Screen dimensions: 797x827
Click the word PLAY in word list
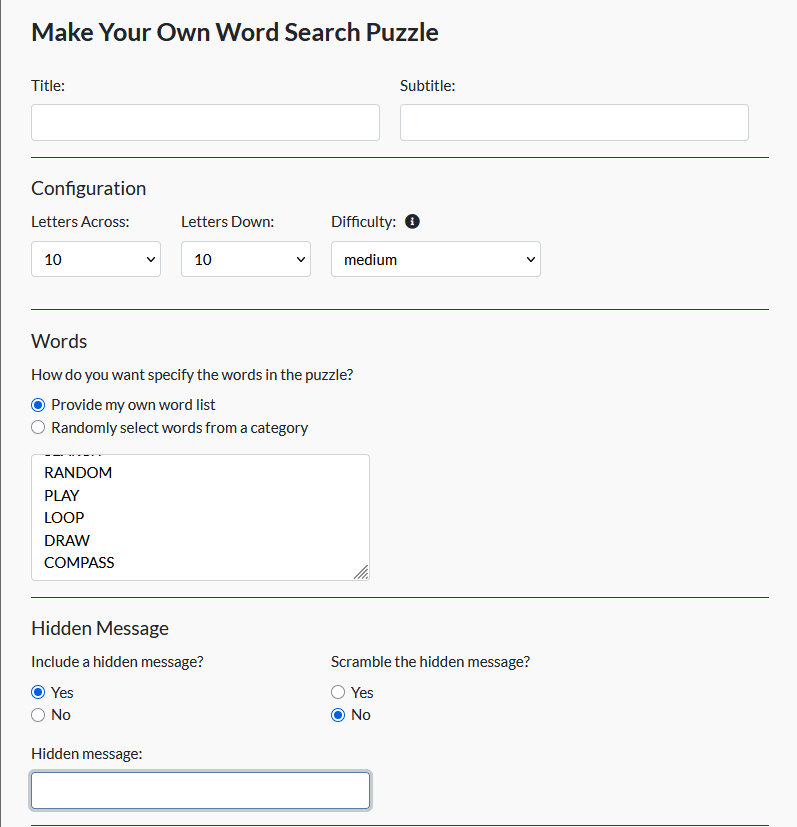point(62,496)
